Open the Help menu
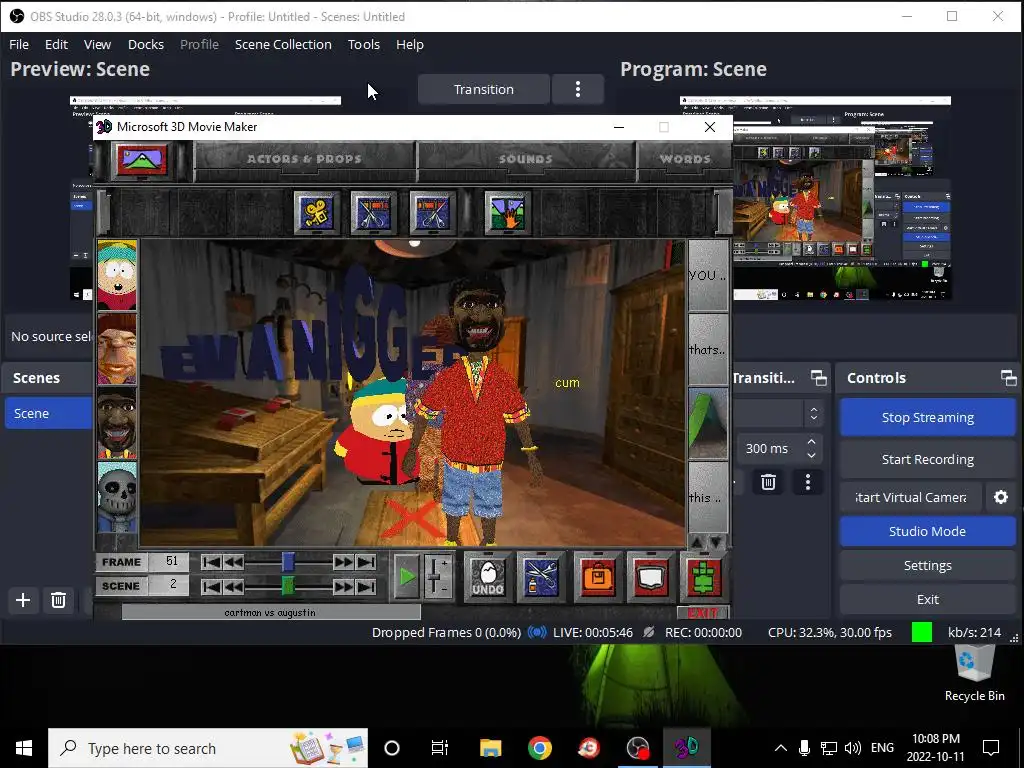 [410, 44]
